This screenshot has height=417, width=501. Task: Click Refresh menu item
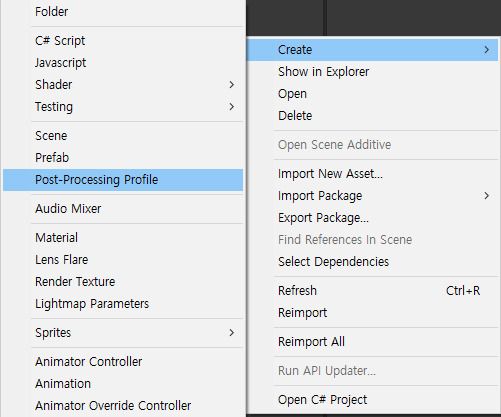[372, 291]
